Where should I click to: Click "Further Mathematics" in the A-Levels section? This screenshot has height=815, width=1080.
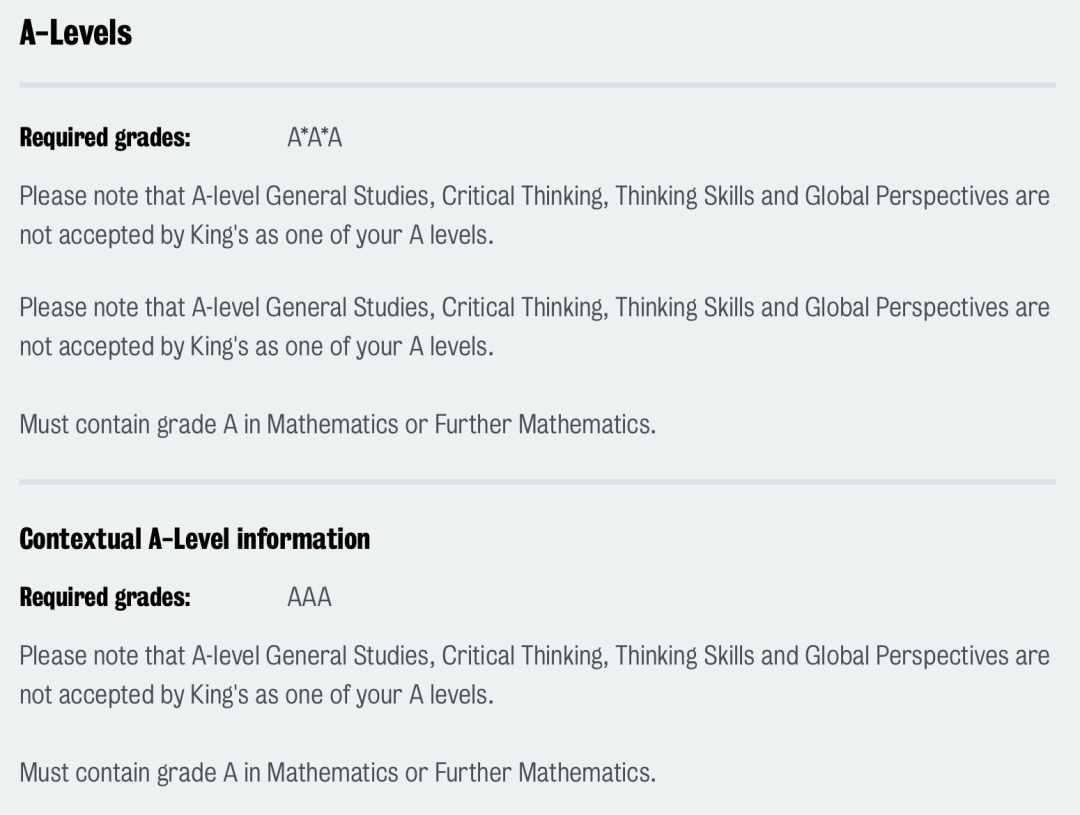click(x=543, y=424)
